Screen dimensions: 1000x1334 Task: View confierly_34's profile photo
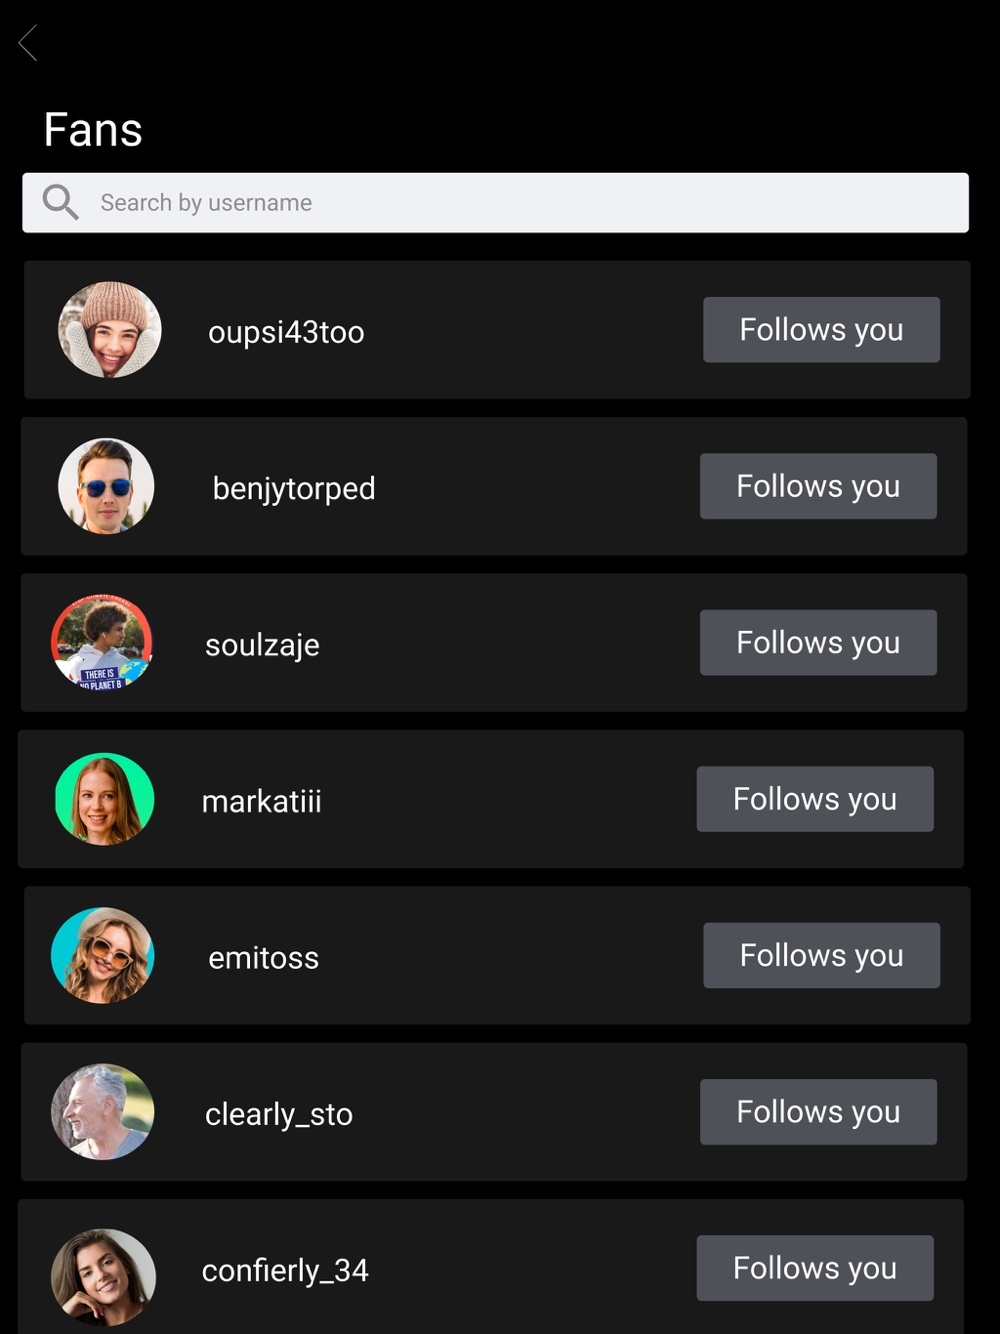[x=103, y=1277]
